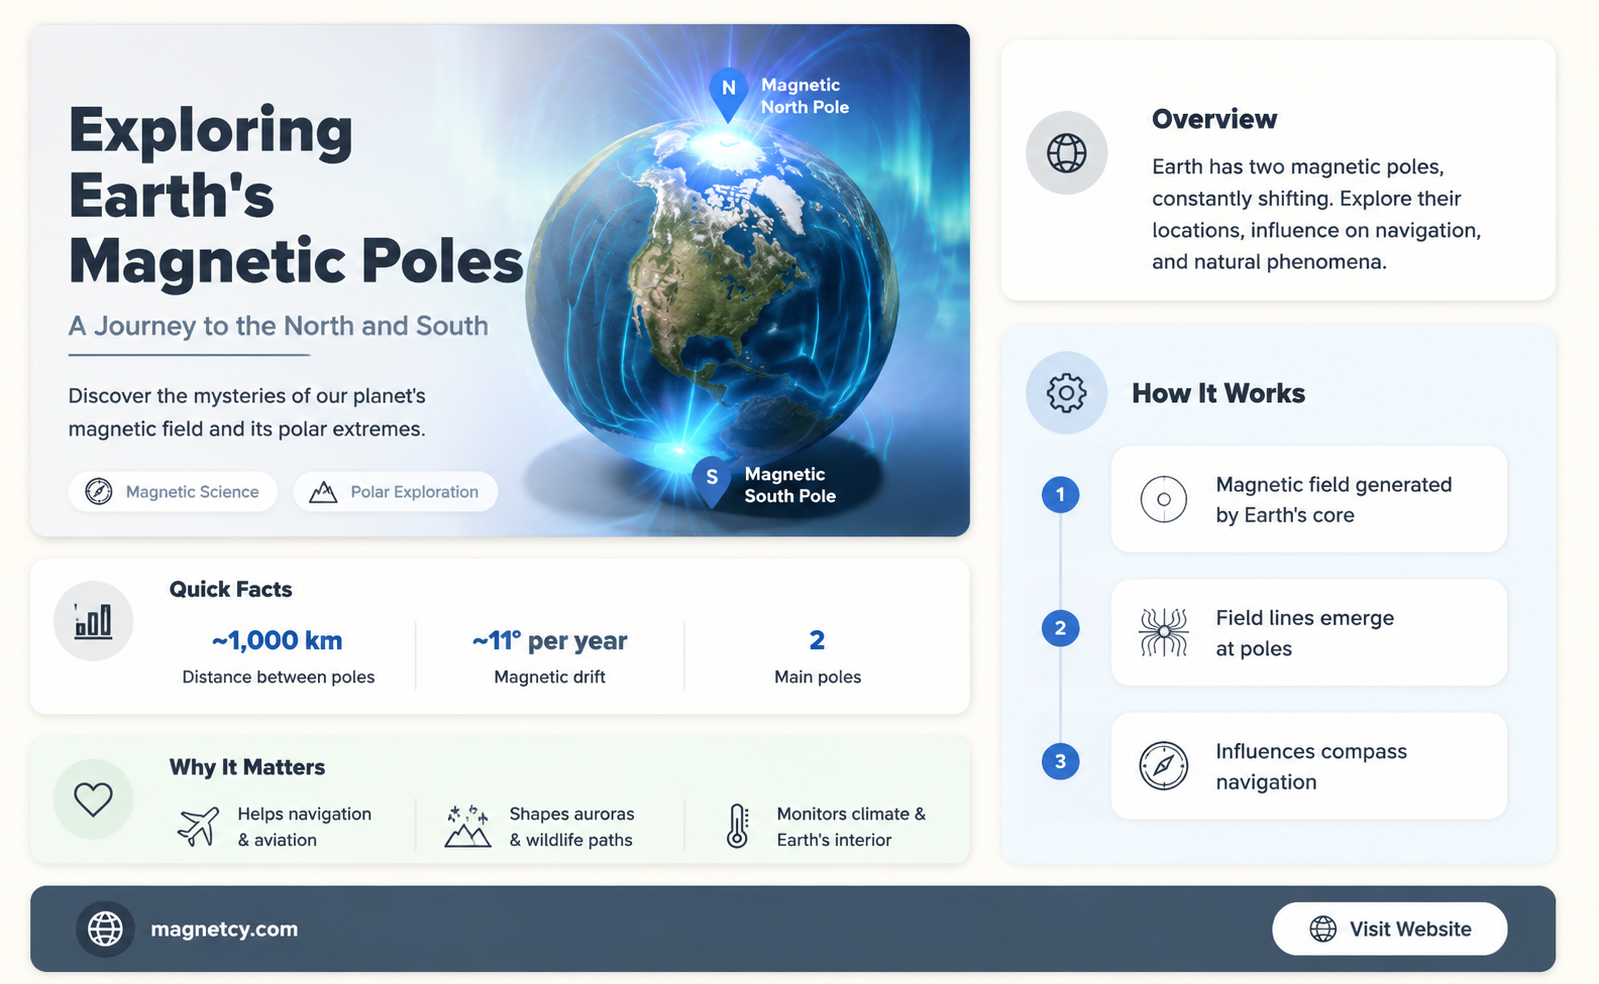Click the 2 Main poles value
The height and width of the screenshot is (984, 1599).
click(x=817, y=640)
